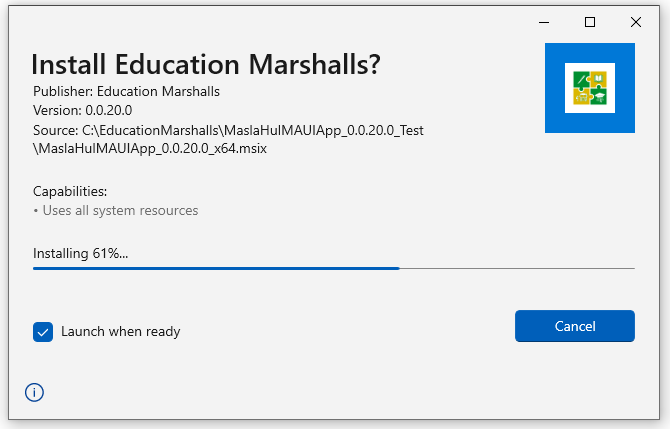The width and height of the screenshot is (670, 429).
Task: Click the 'Installing 61%...' status text
Action: coord(81,253)
